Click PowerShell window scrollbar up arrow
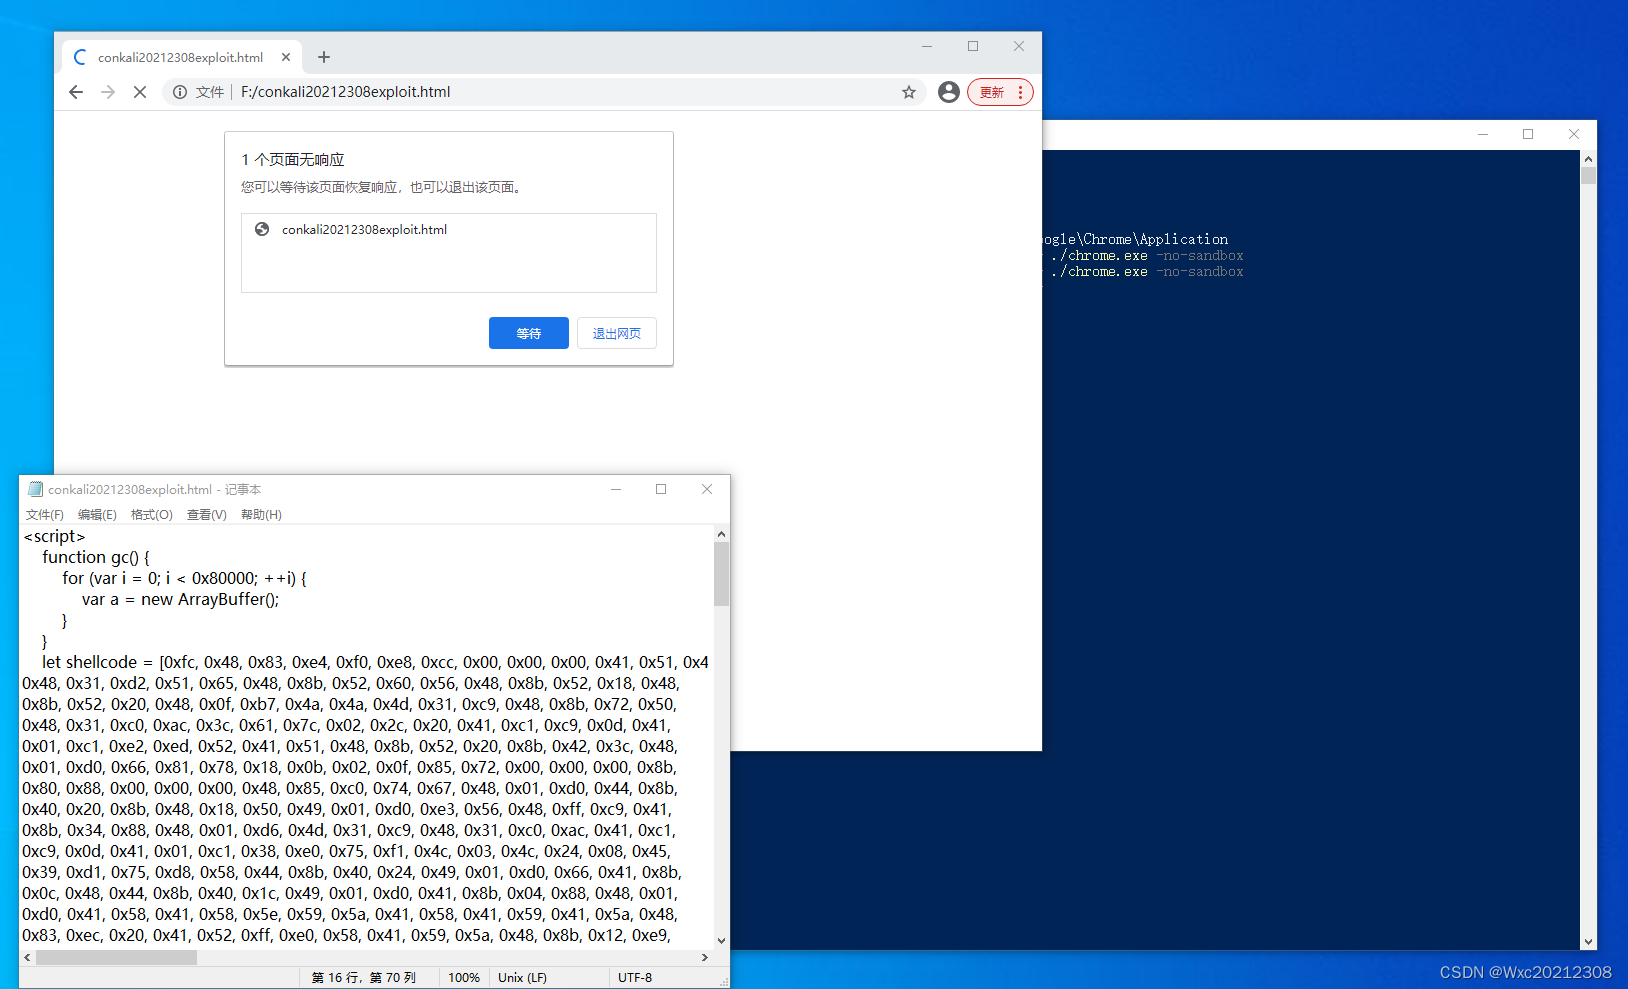1628x989 pixels. 1588,159
